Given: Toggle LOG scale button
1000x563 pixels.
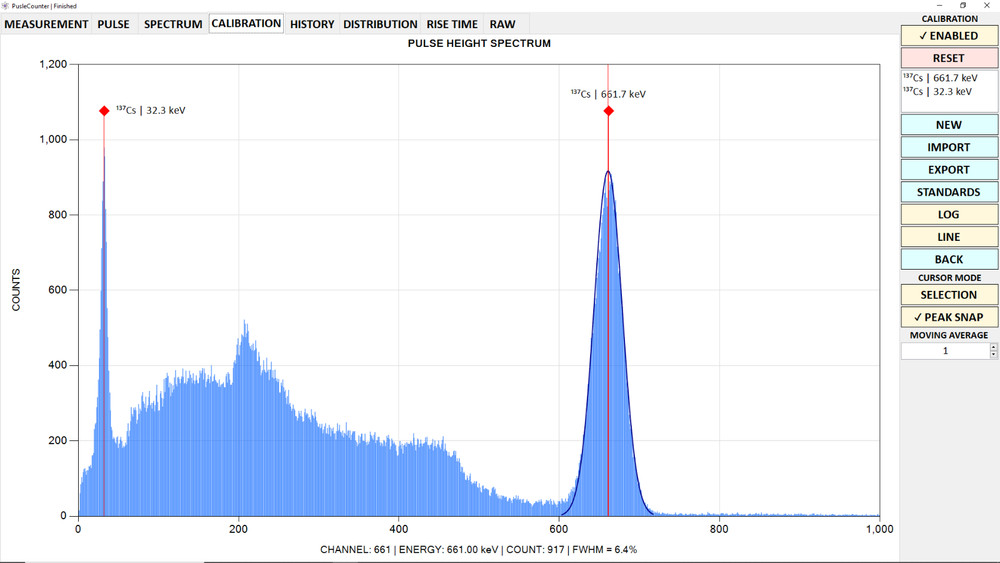Looking at the screenshot, I should point(948,214).
